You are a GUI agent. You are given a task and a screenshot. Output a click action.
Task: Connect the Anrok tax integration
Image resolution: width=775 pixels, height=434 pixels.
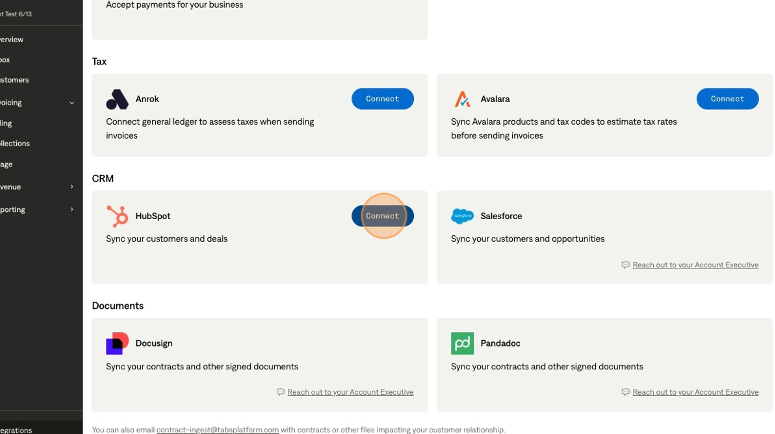(x=382, y=99)
